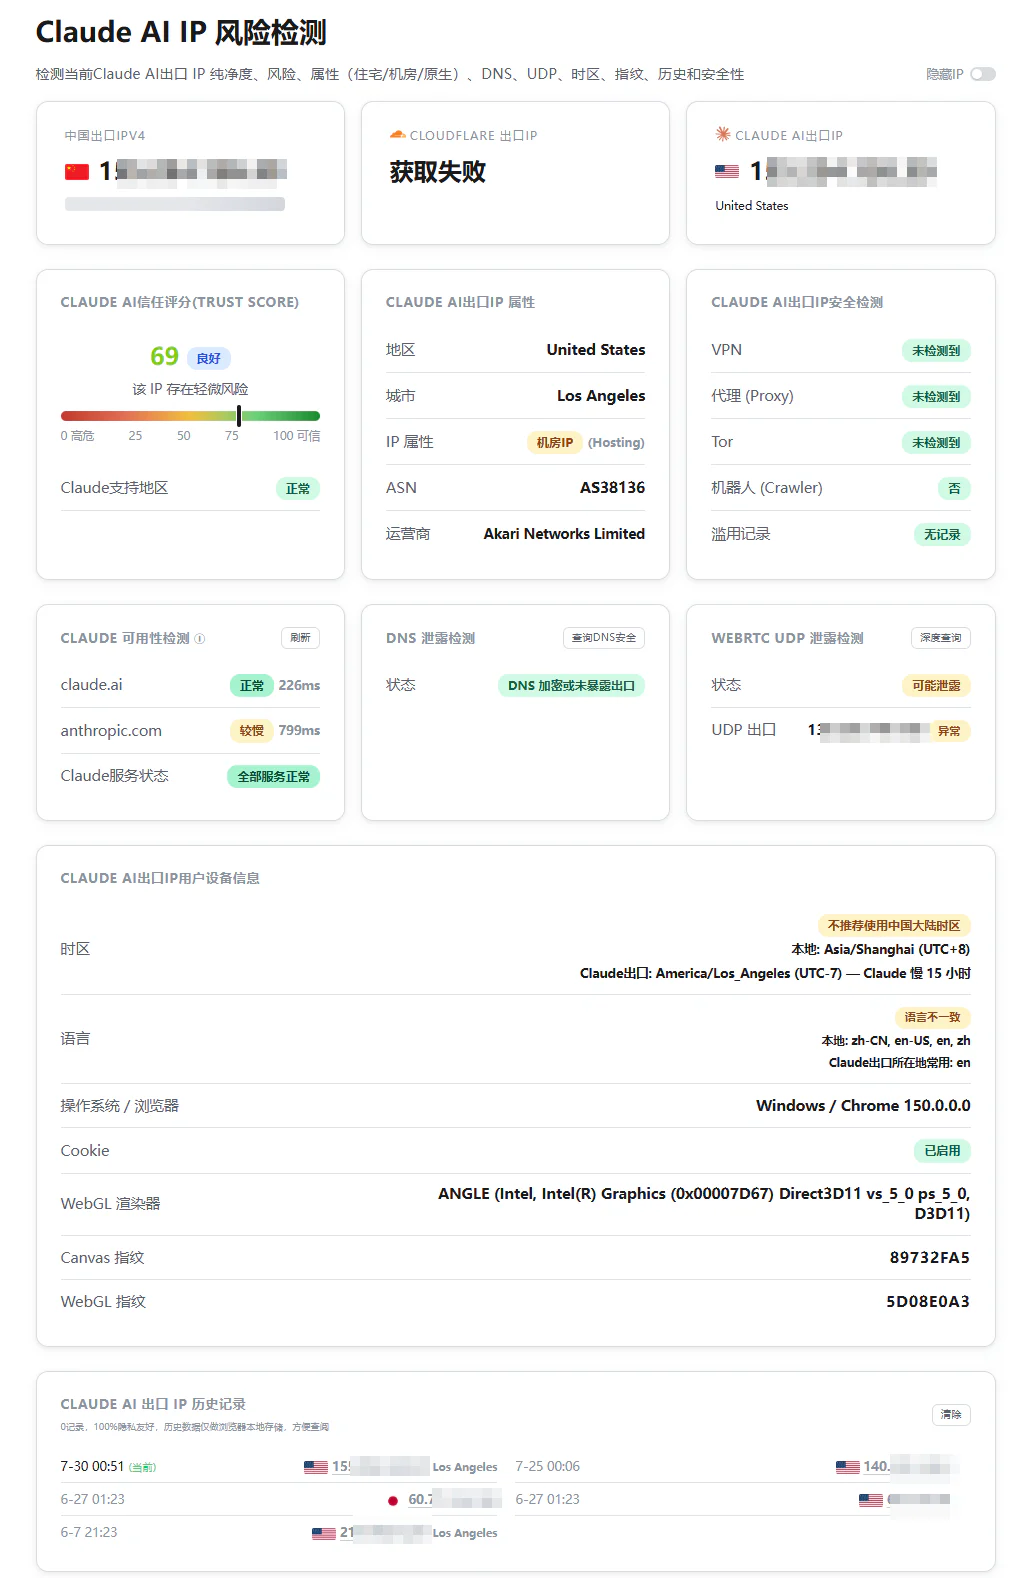Click the 未检测到 badge in VPN row
The width and height of the screenshot is (1034, 1578).
936,351
